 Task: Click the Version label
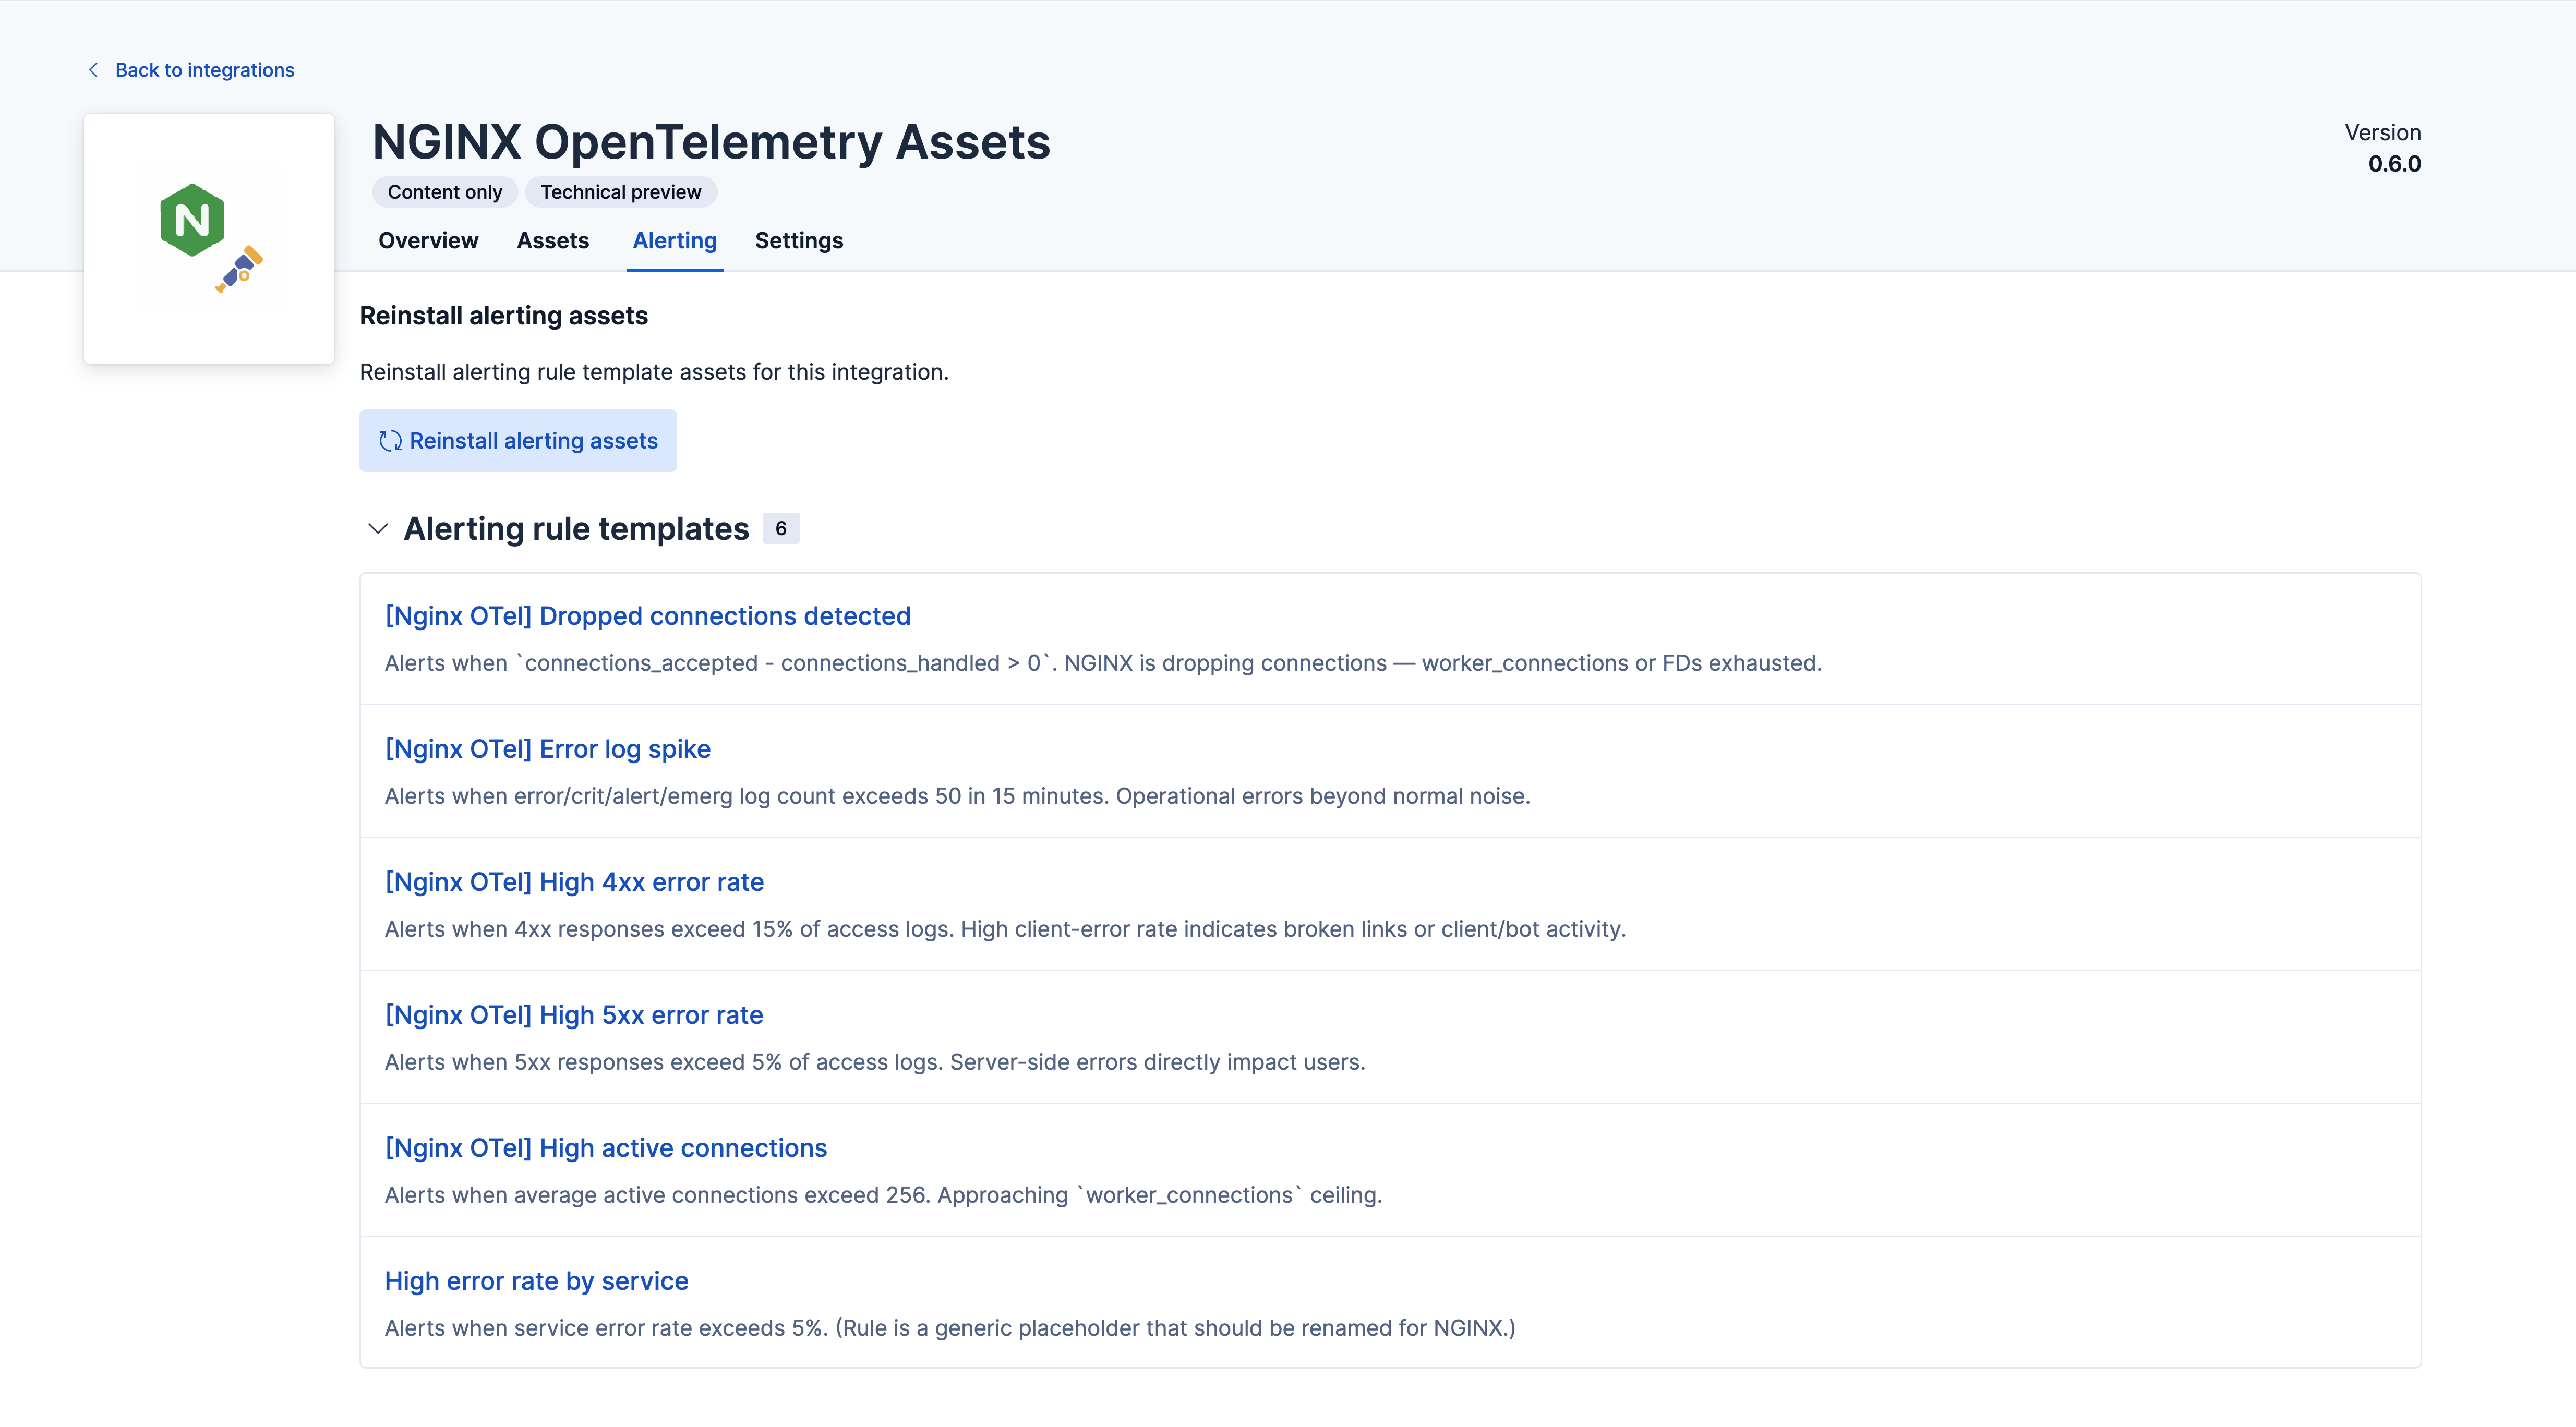point(2383,133)
